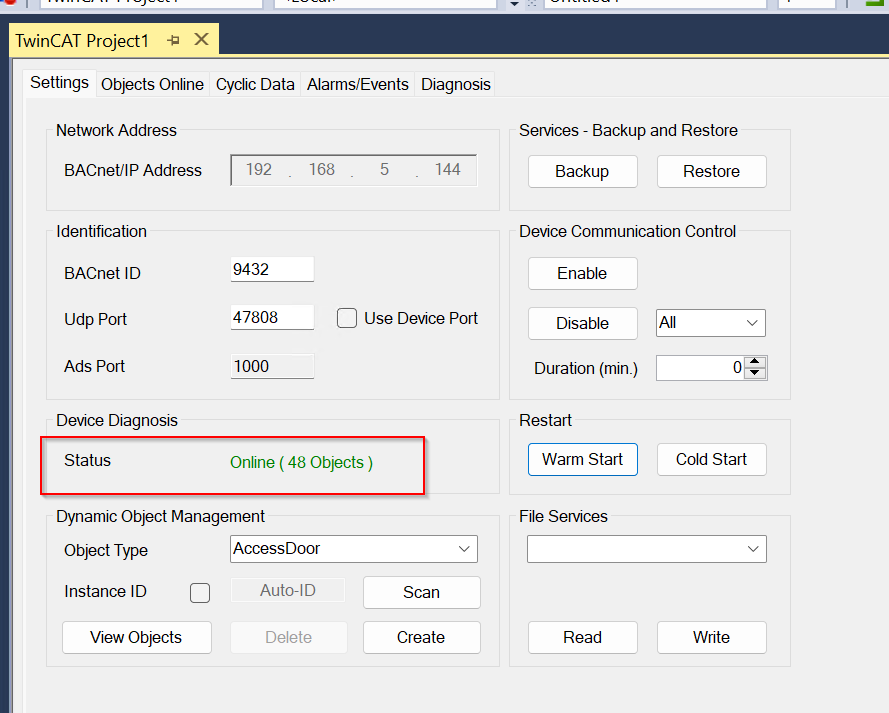889x713 pixels.
Task: Perform a Cold Start
Action: (712, 459)
